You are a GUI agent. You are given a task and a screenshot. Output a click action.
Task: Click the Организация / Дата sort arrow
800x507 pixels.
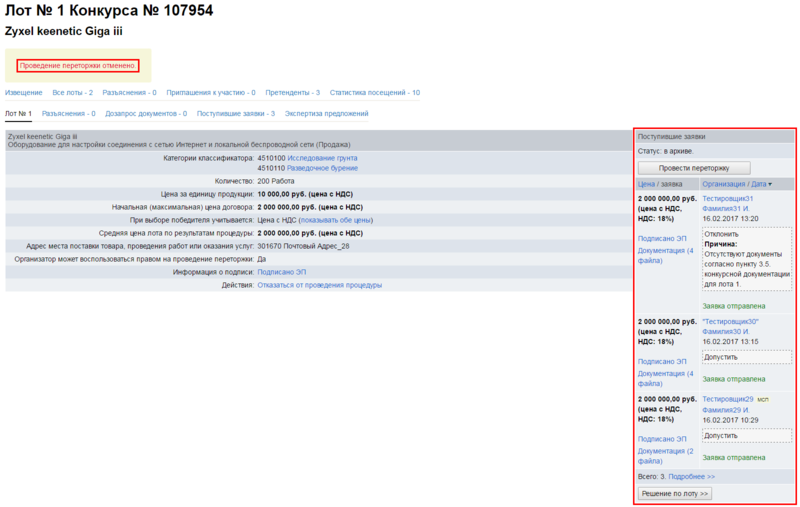pyautogui.click(x=770, y=184)
